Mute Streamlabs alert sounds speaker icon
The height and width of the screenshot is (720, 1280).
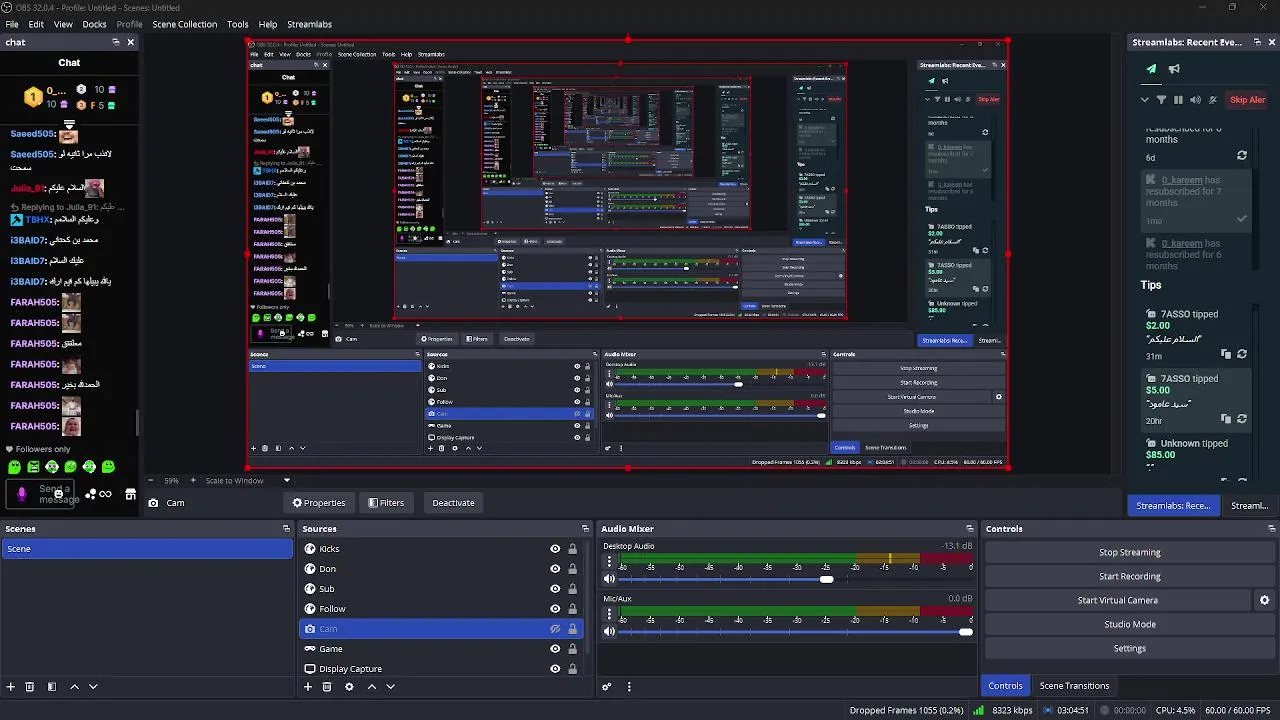tap(1195, 100)
